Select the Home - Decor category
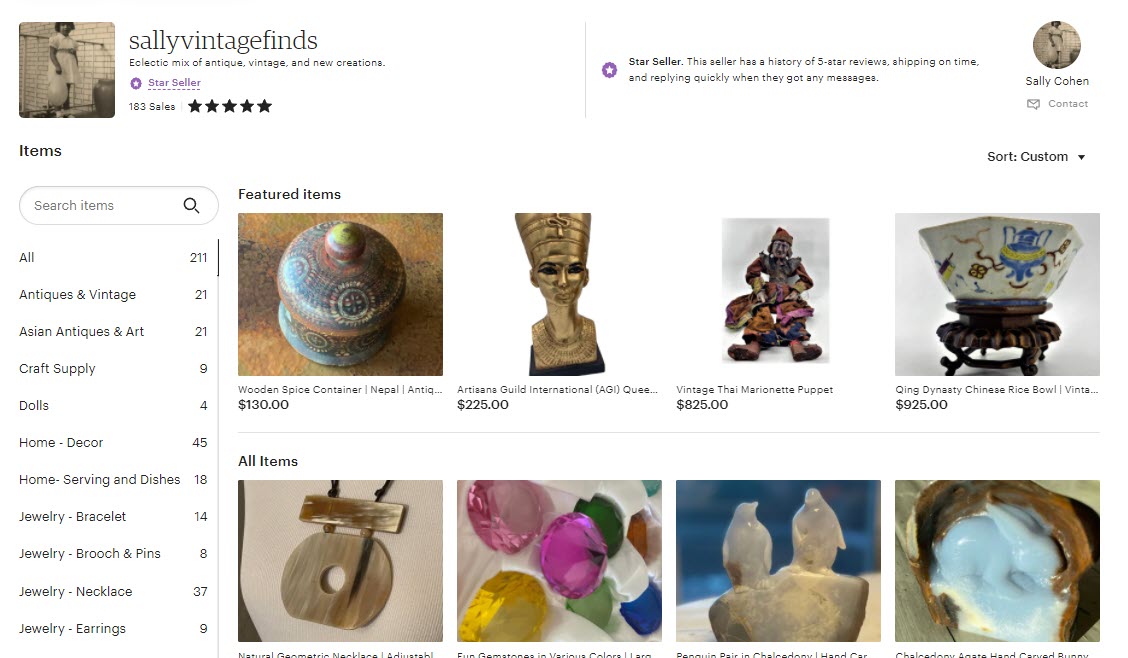This screenshot has width=1128, height=658. click(x=113, y=442)
